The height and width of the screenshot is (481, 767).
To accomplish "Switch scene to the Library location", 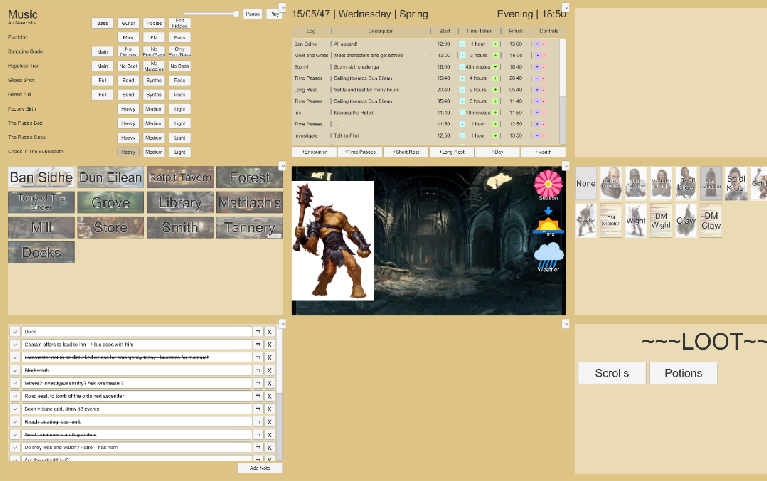I will tap(180, 203).
